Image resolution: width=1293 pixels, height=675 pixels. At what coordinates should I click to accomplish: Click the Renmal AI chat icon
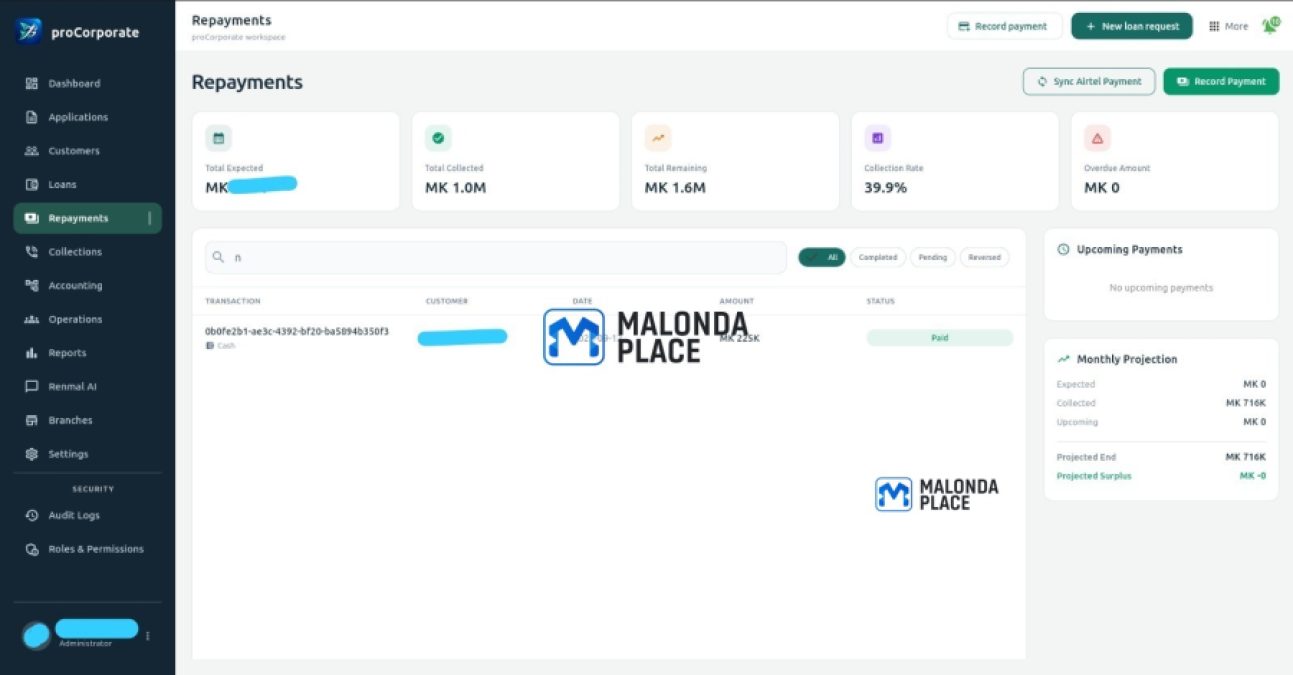(x=31, y=386)
